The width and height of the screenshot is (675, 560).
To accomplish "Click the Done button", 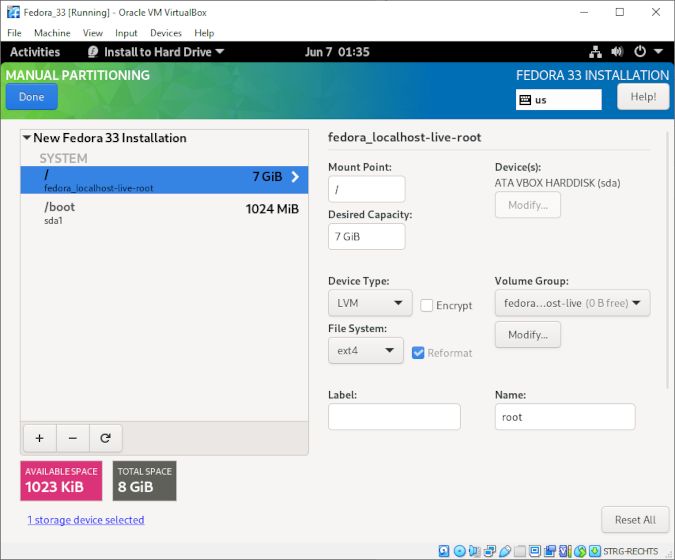I will tap(31, 97).
